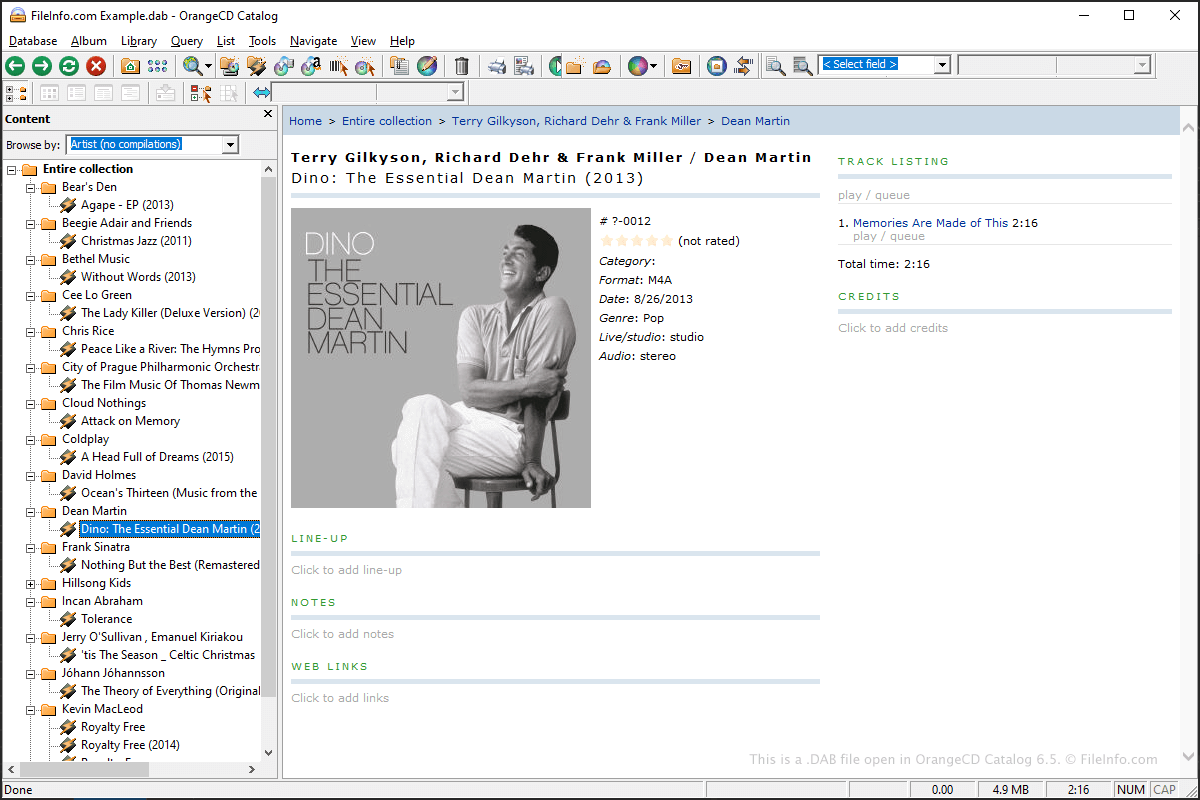Click the selection tree cursor icon
The height and width of the screenshot is (800, 1200).
[201, 93]
